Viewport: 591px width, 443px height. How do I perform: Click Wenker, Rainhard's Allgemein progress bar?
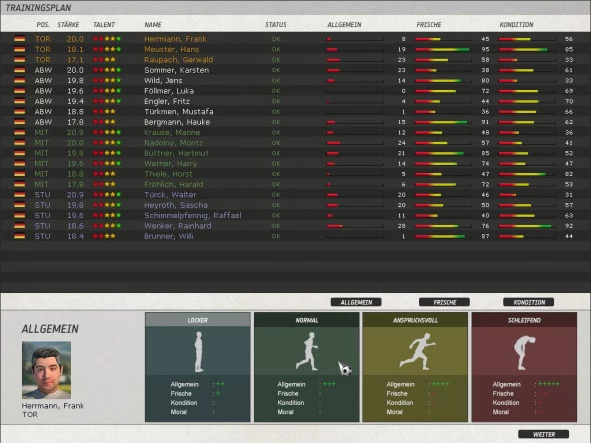tap(355, 226)
